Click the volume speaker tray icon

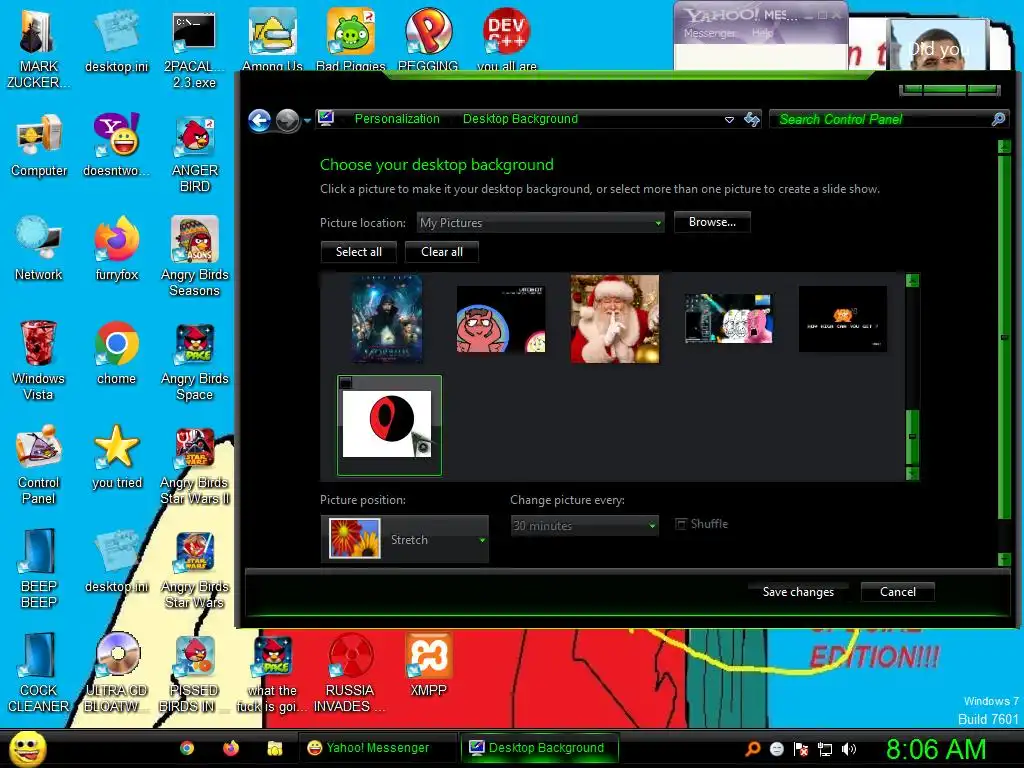tap(848, 749)
